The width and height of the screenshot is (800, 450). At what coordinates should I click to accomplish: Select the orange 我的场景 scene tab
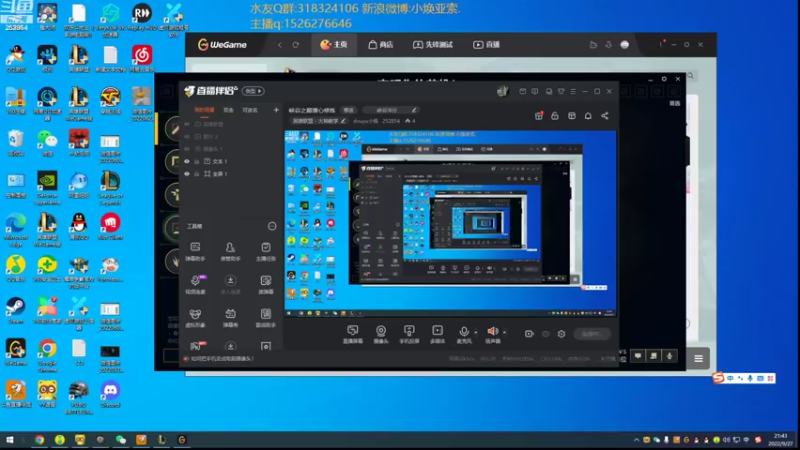[204, 110]
